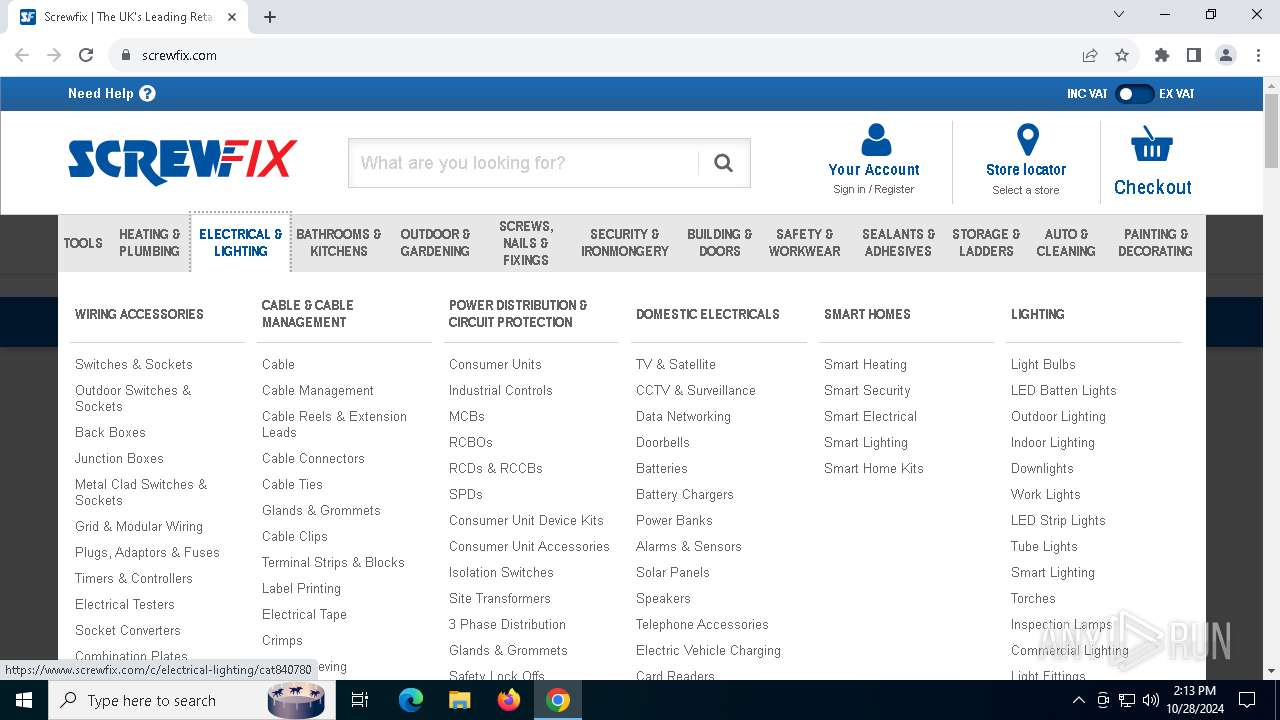Open the Building & Doors menu
Image resolution: width=1280 pixels, height=720 pixels.
(x=720, y=243)
